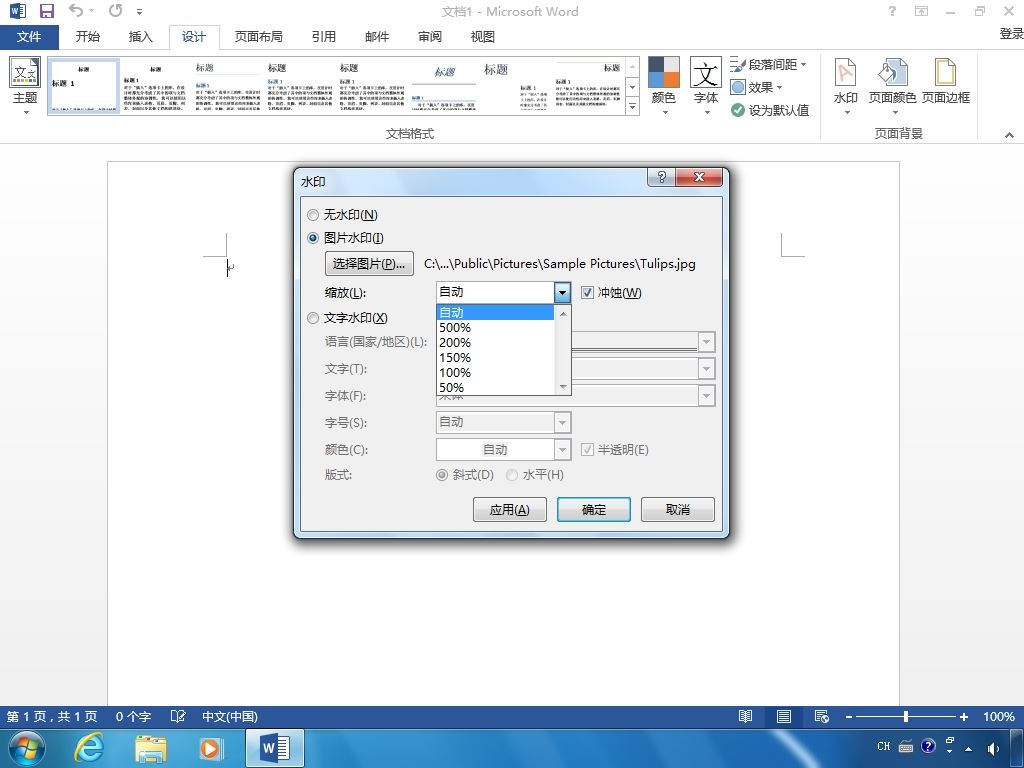The image size is (1024, 768).
Task: Choose 100% in the scale list
Action: (496, 373)
